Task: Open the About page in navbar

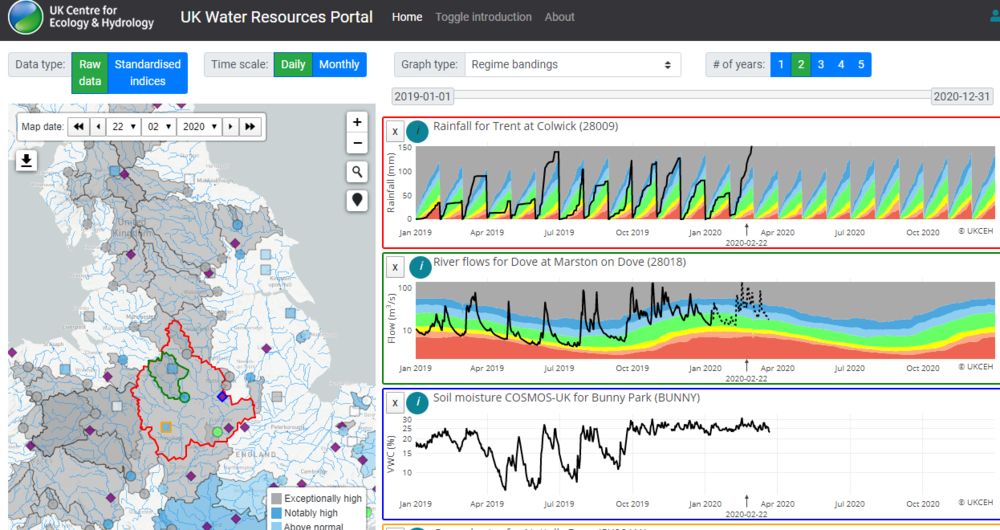Action: coord(559,17)
